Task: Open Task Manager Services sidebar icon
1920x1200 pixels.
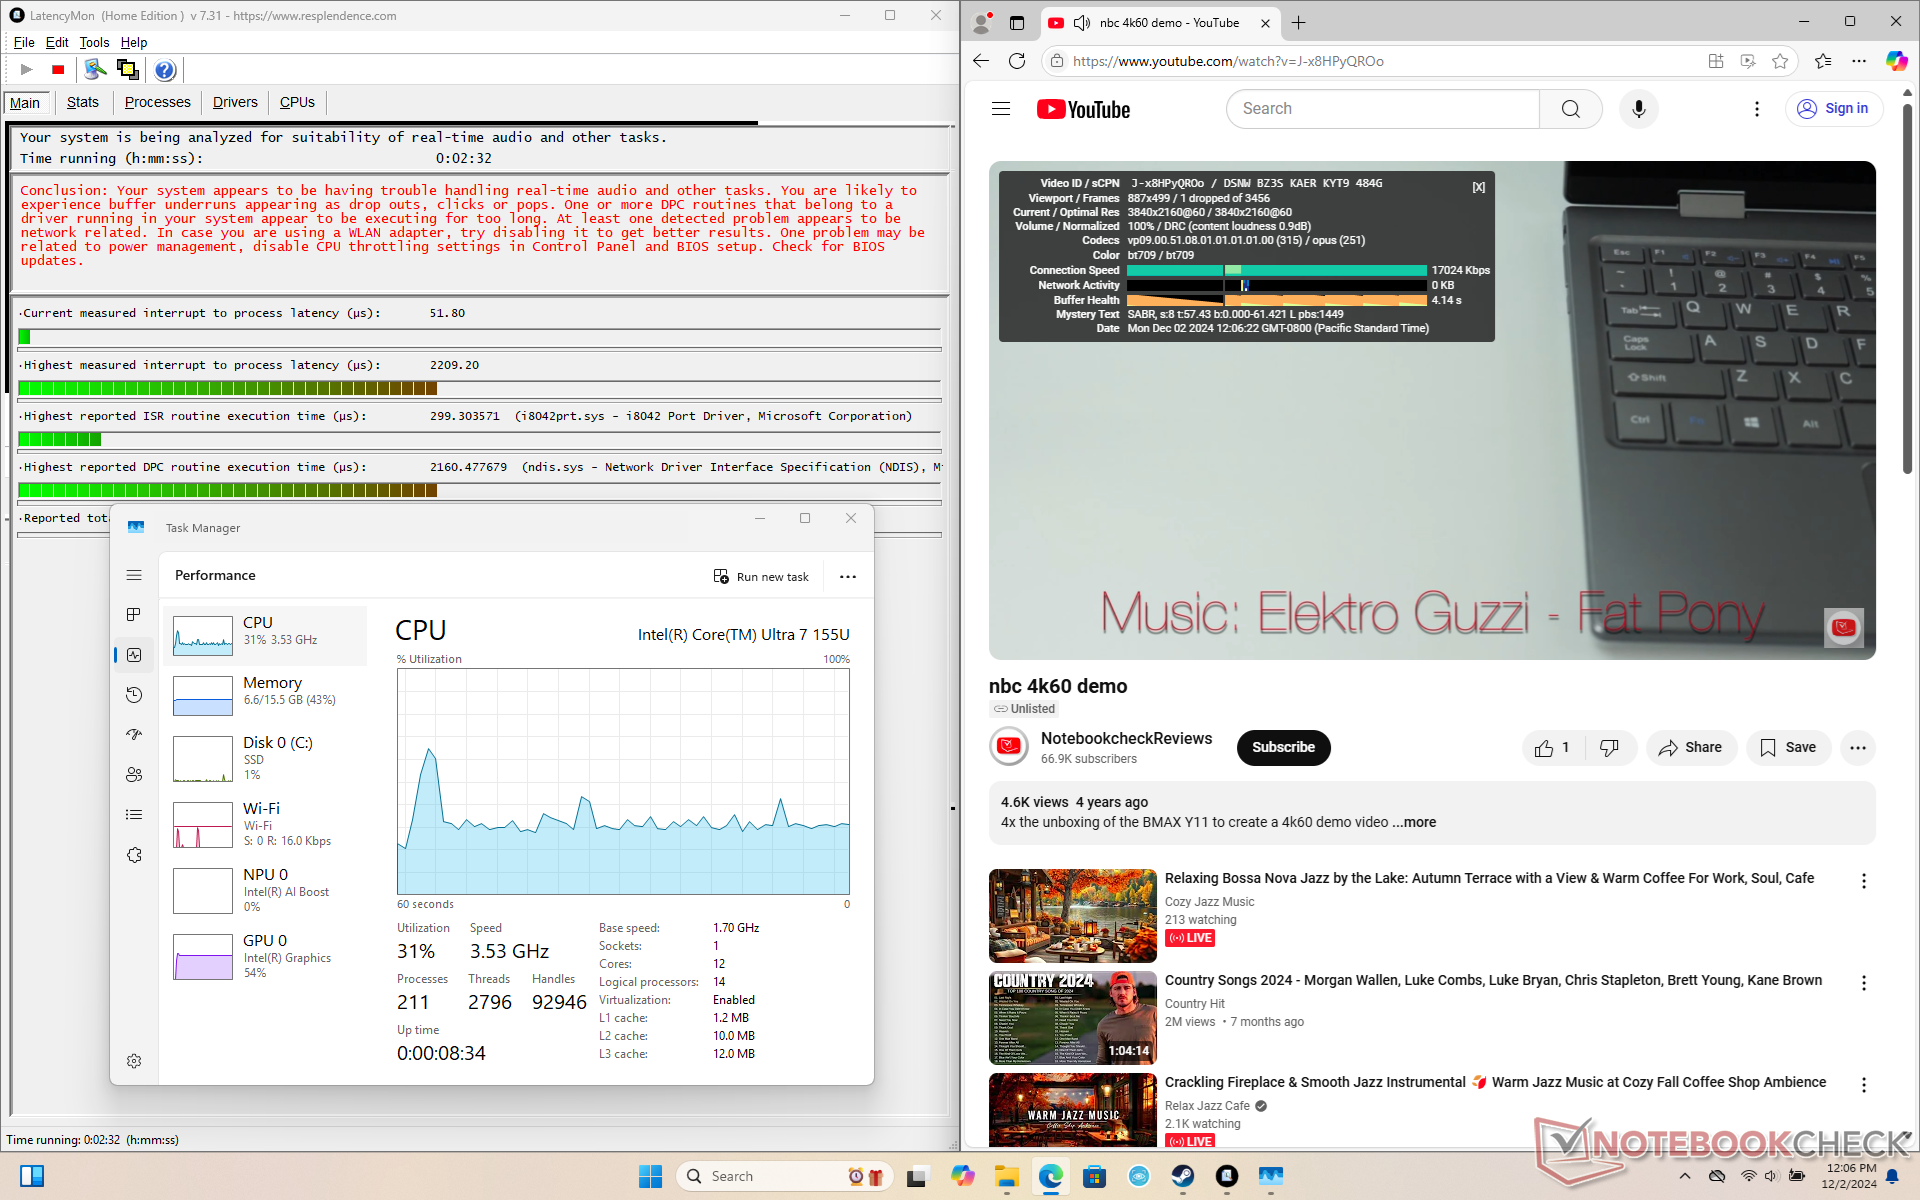Action: 134,855
